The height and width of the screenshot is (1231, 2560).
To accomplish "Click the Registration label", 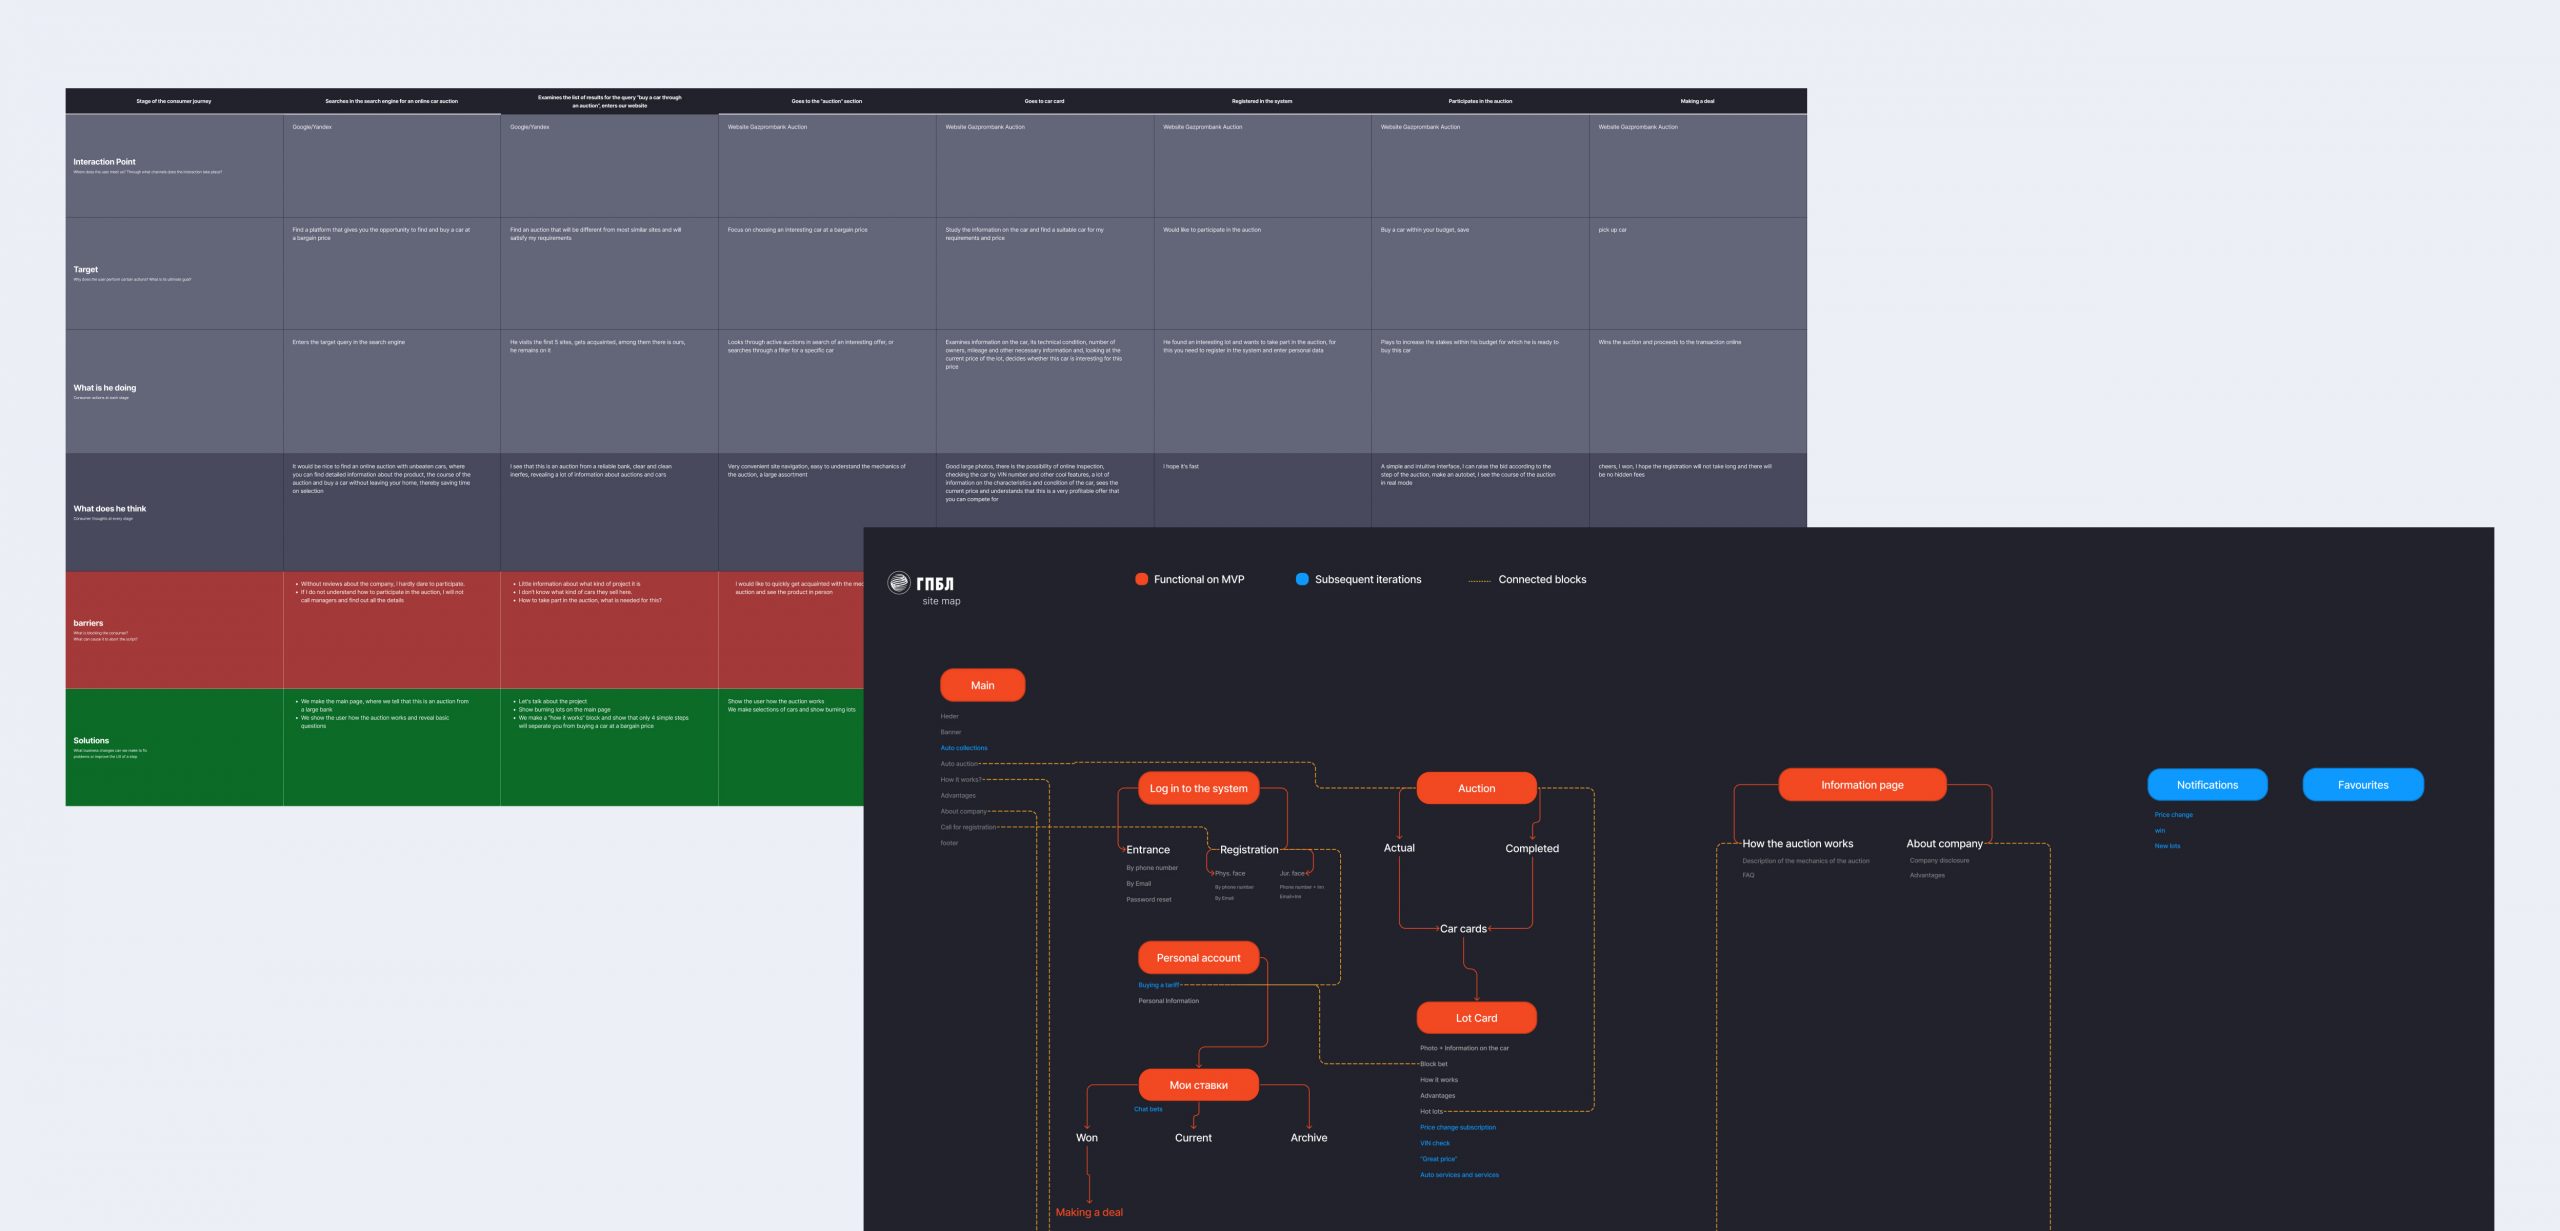I will tap(1248, 850).
